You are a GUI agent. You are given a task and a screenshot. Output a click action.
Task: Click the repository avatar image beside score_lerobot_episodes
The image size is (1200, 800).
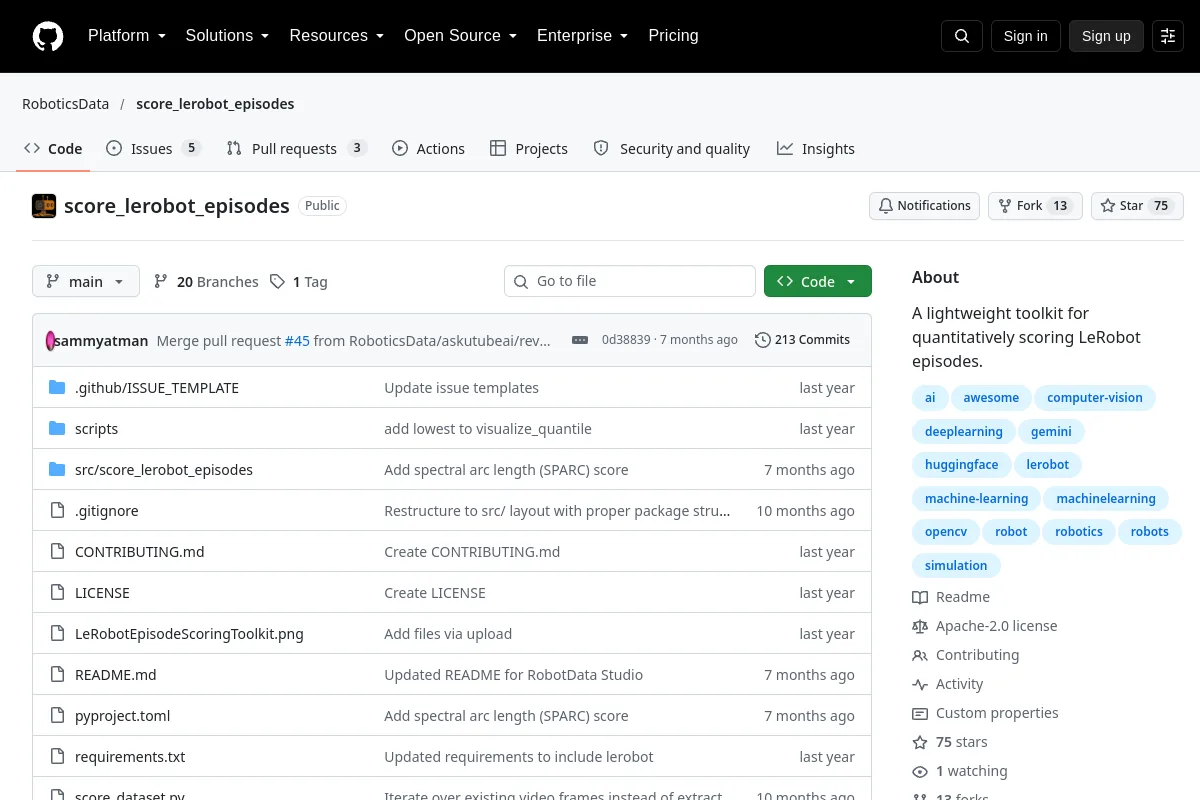tap(44, 206)
